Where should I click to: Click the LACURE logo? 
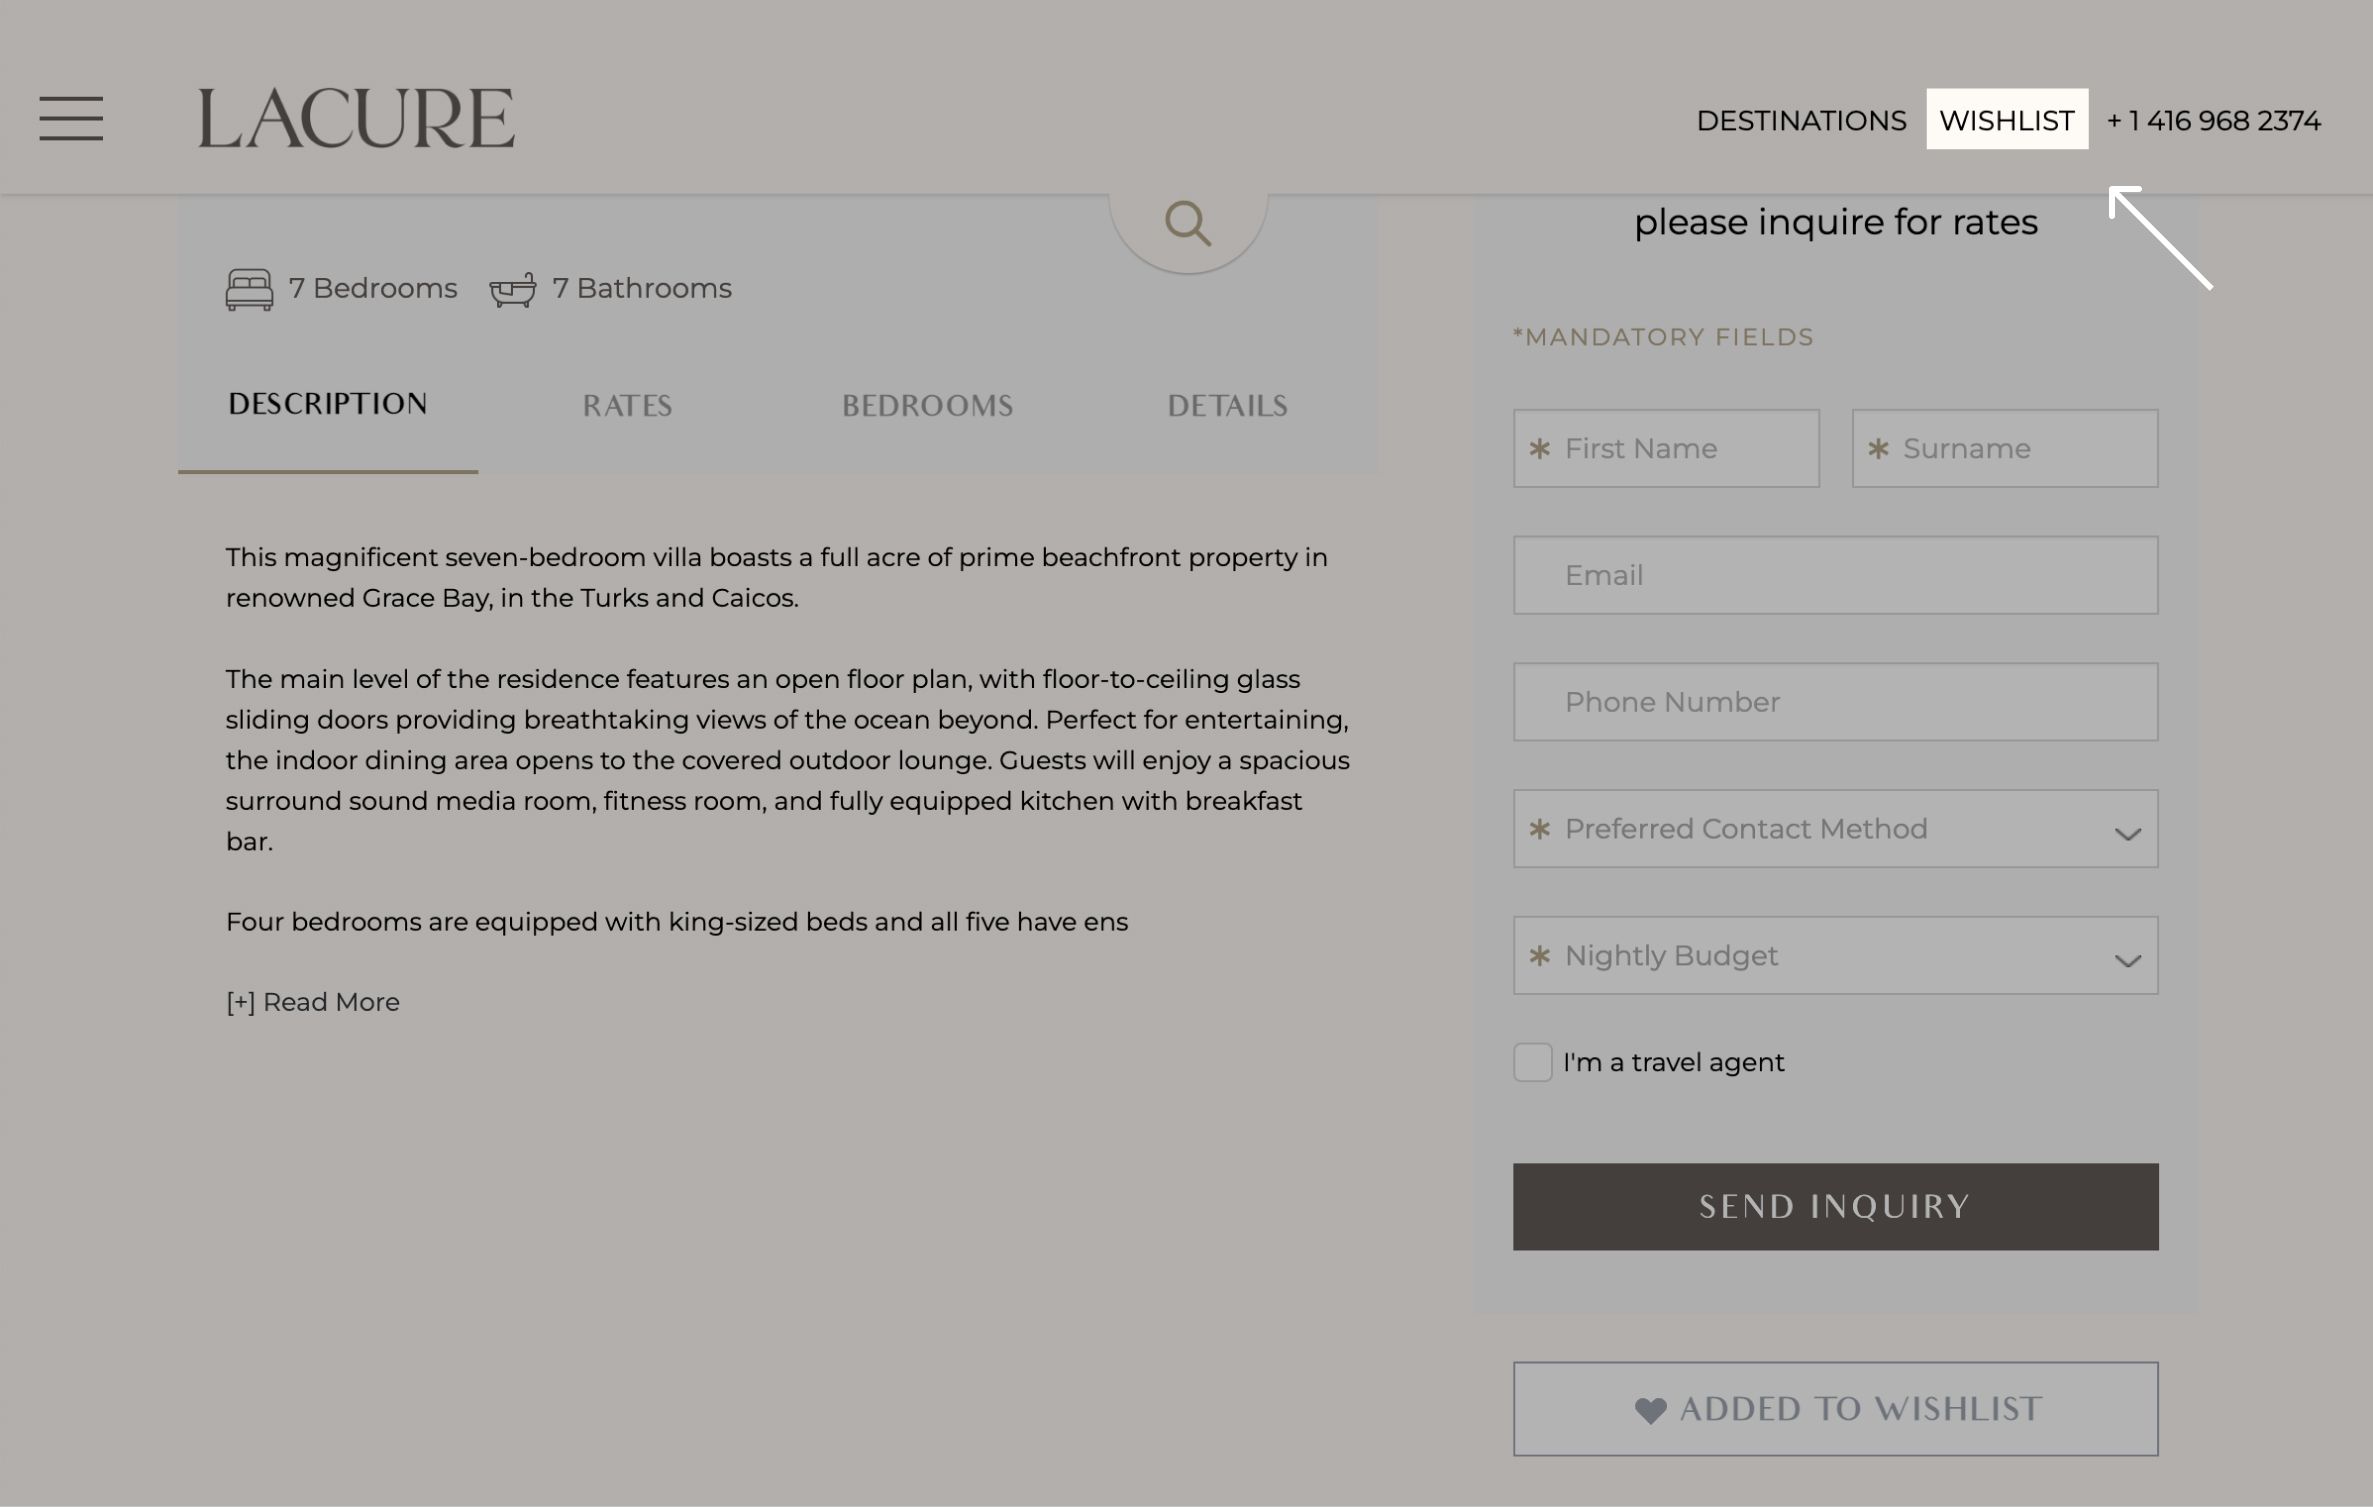356,119
